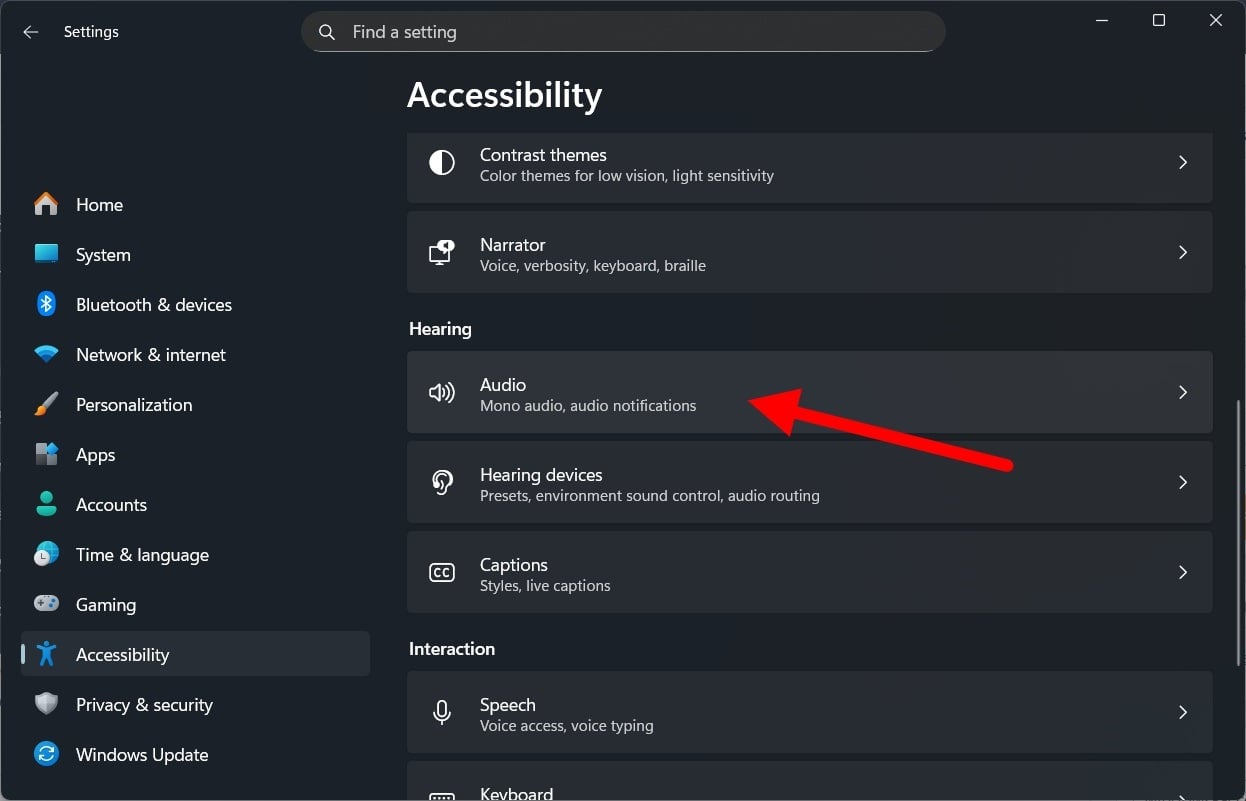Viewport: 1246px width, 801px height.
Task: Click 'Voice, verbosity, keyboard, braille' description
Action: pyautogui.click(x=593, y=266)
